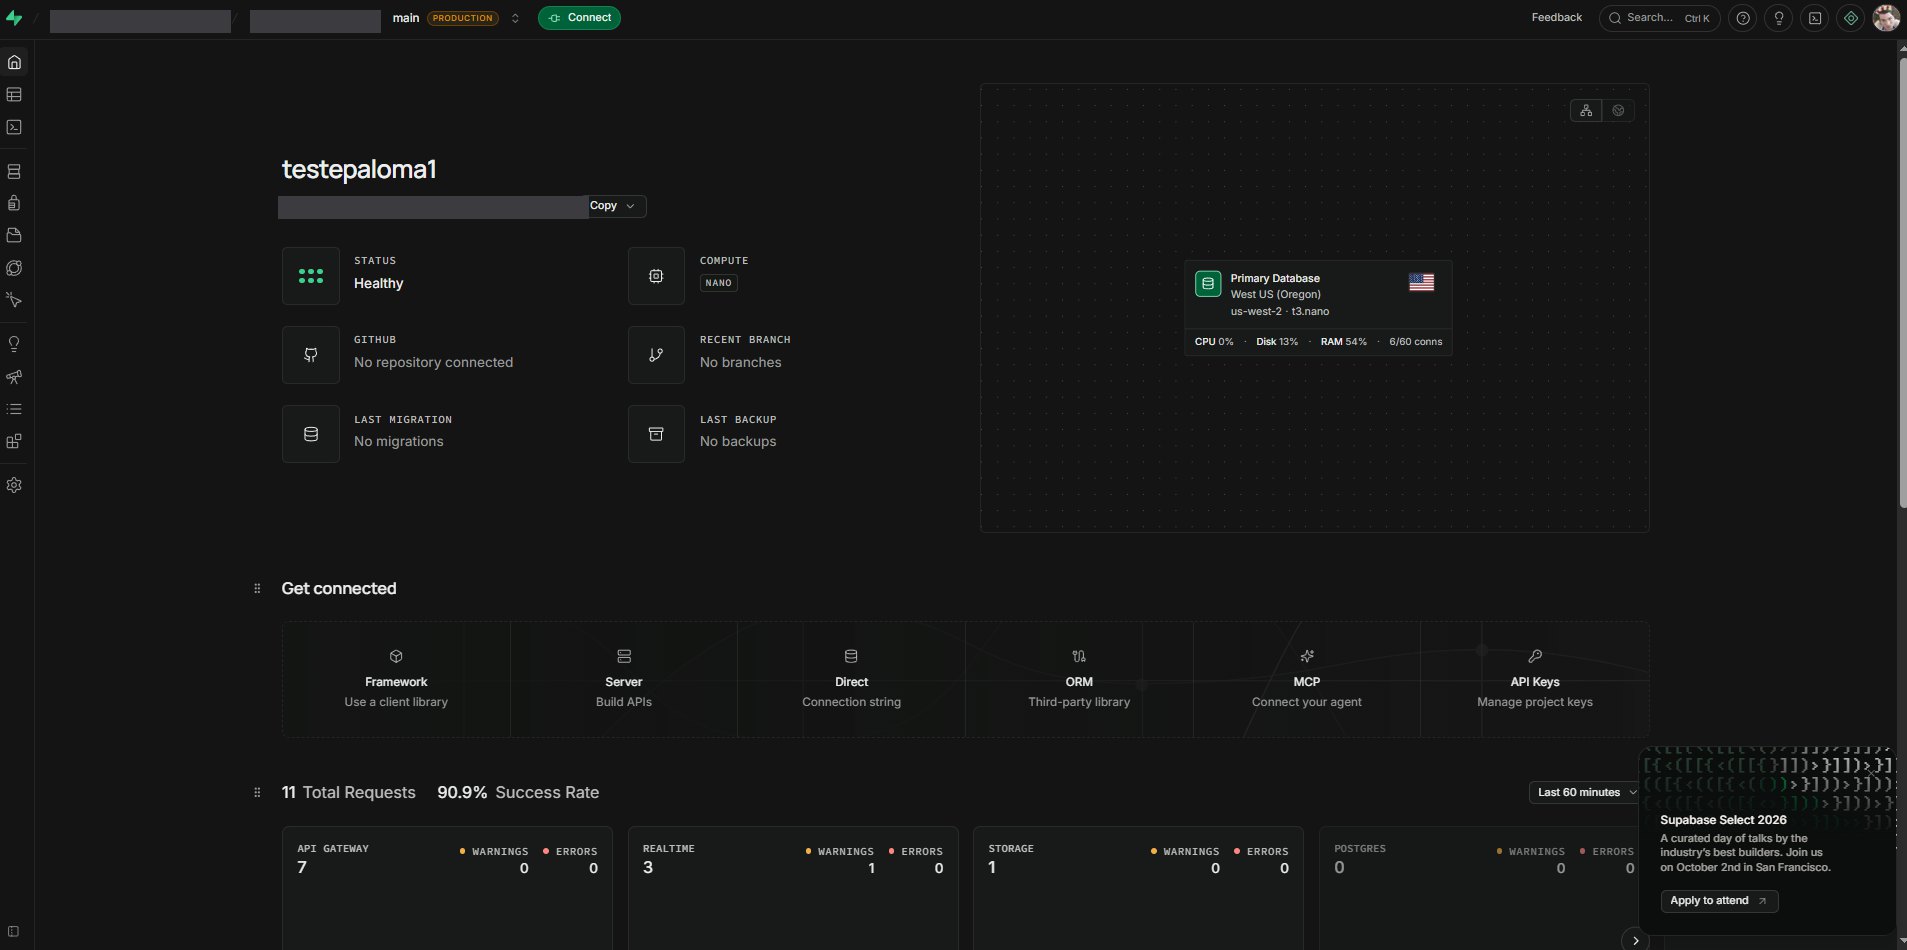Click the "No backups" text
1907x950 pixels.
[x=738, y=442]
